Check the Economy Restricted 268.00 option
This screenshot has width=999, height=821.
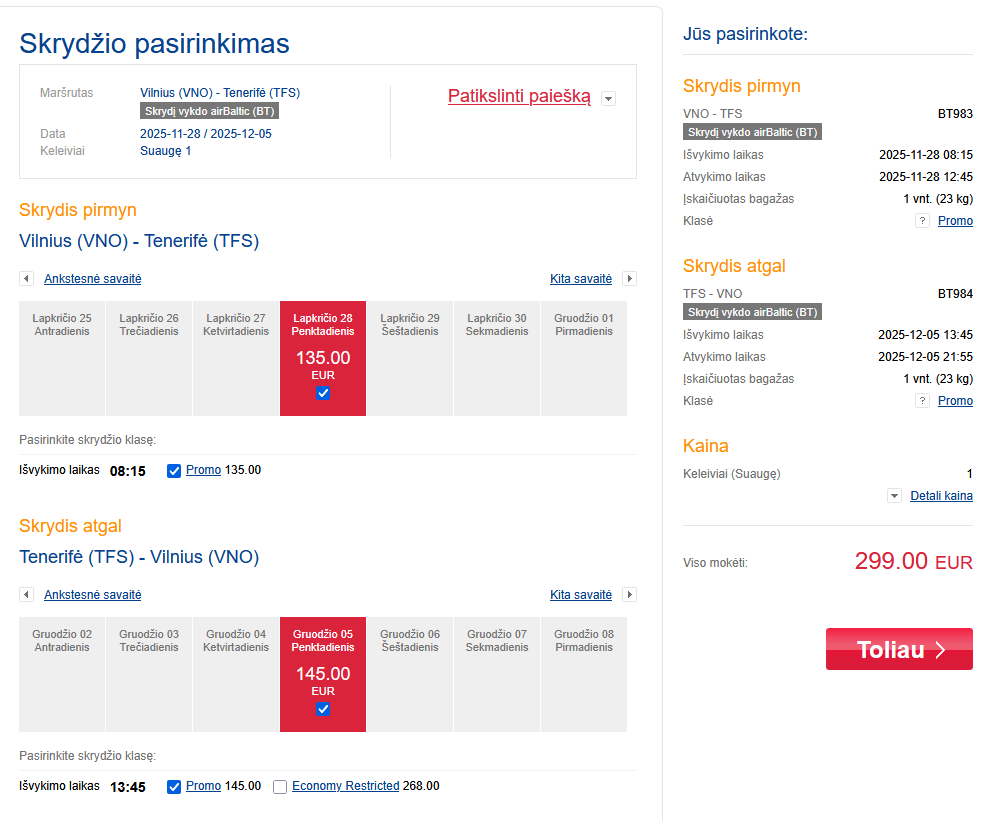coord(280,787)
